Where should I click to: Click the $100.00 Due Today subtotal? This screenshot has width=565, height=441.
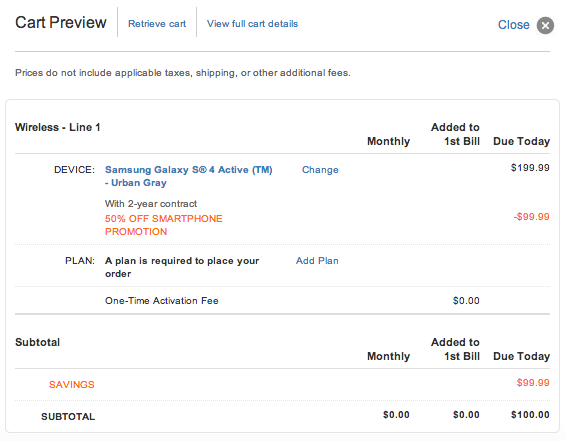tap(530, 415)
